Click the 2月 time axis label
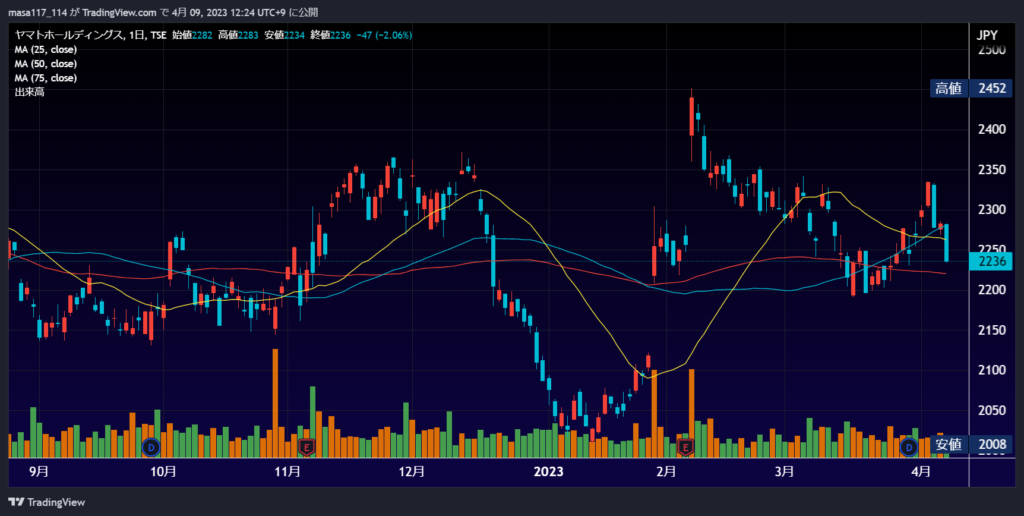Image resolution: width=1024 pixels, height=516 pixels. coord(665,472)
